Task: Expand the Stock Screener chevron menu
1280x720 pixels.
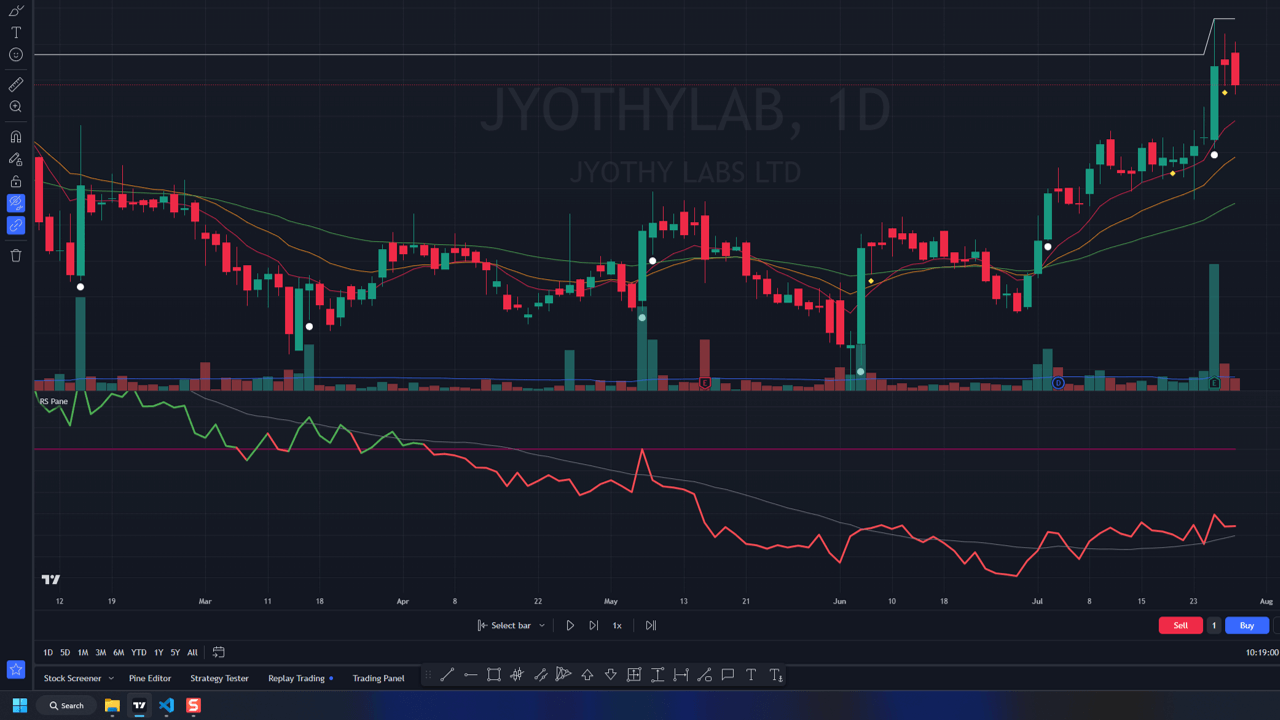Action: (111, 678)
